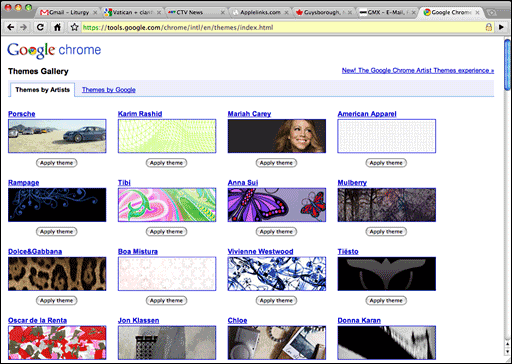
Task: Open the Oscar de la Renta theme link
Action: pyautogui.click(x=37, y=320)
